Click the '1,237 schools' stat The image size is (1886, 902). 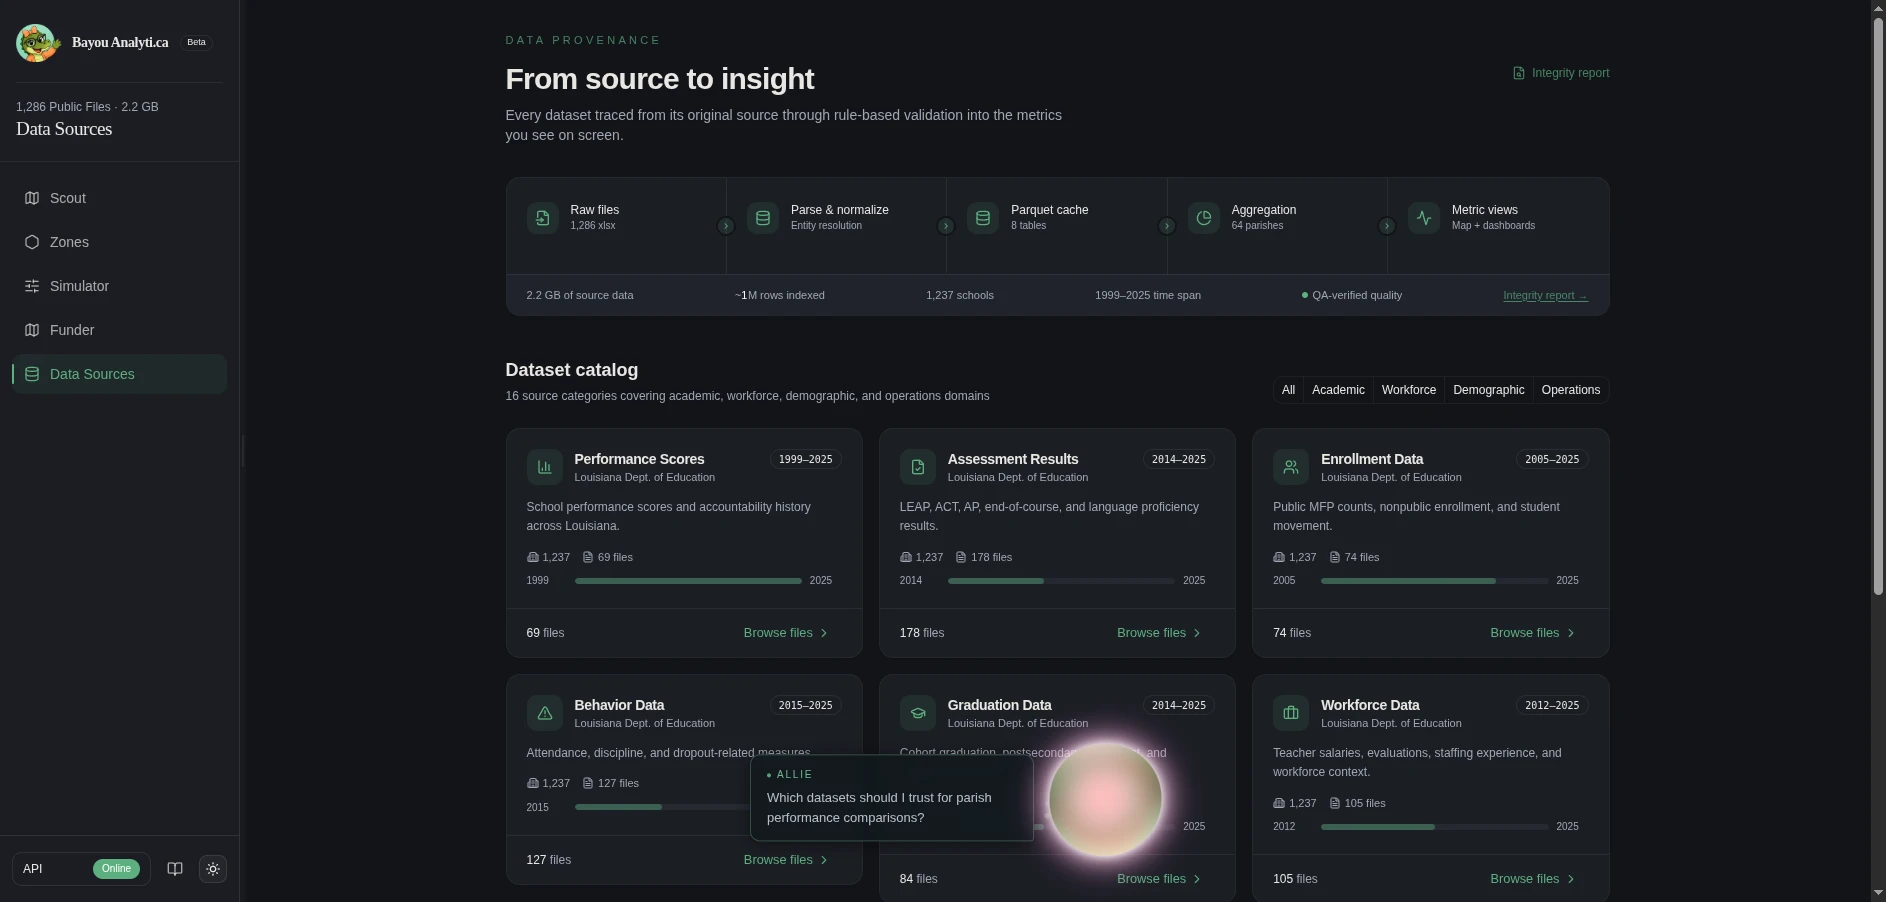point(960,296)
